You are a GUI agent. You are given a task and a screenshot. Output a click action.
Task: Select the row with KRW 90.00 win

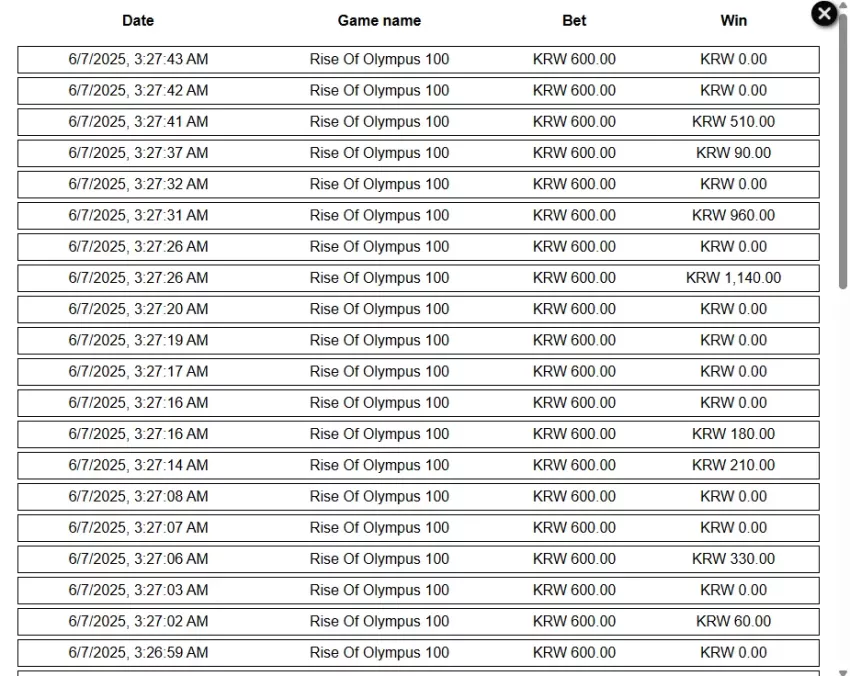coord(418,153)
